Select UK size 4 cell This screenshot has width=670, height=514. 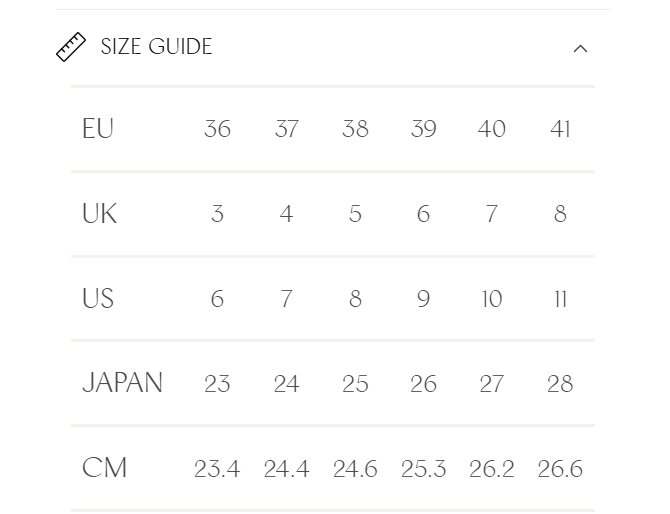286,214
